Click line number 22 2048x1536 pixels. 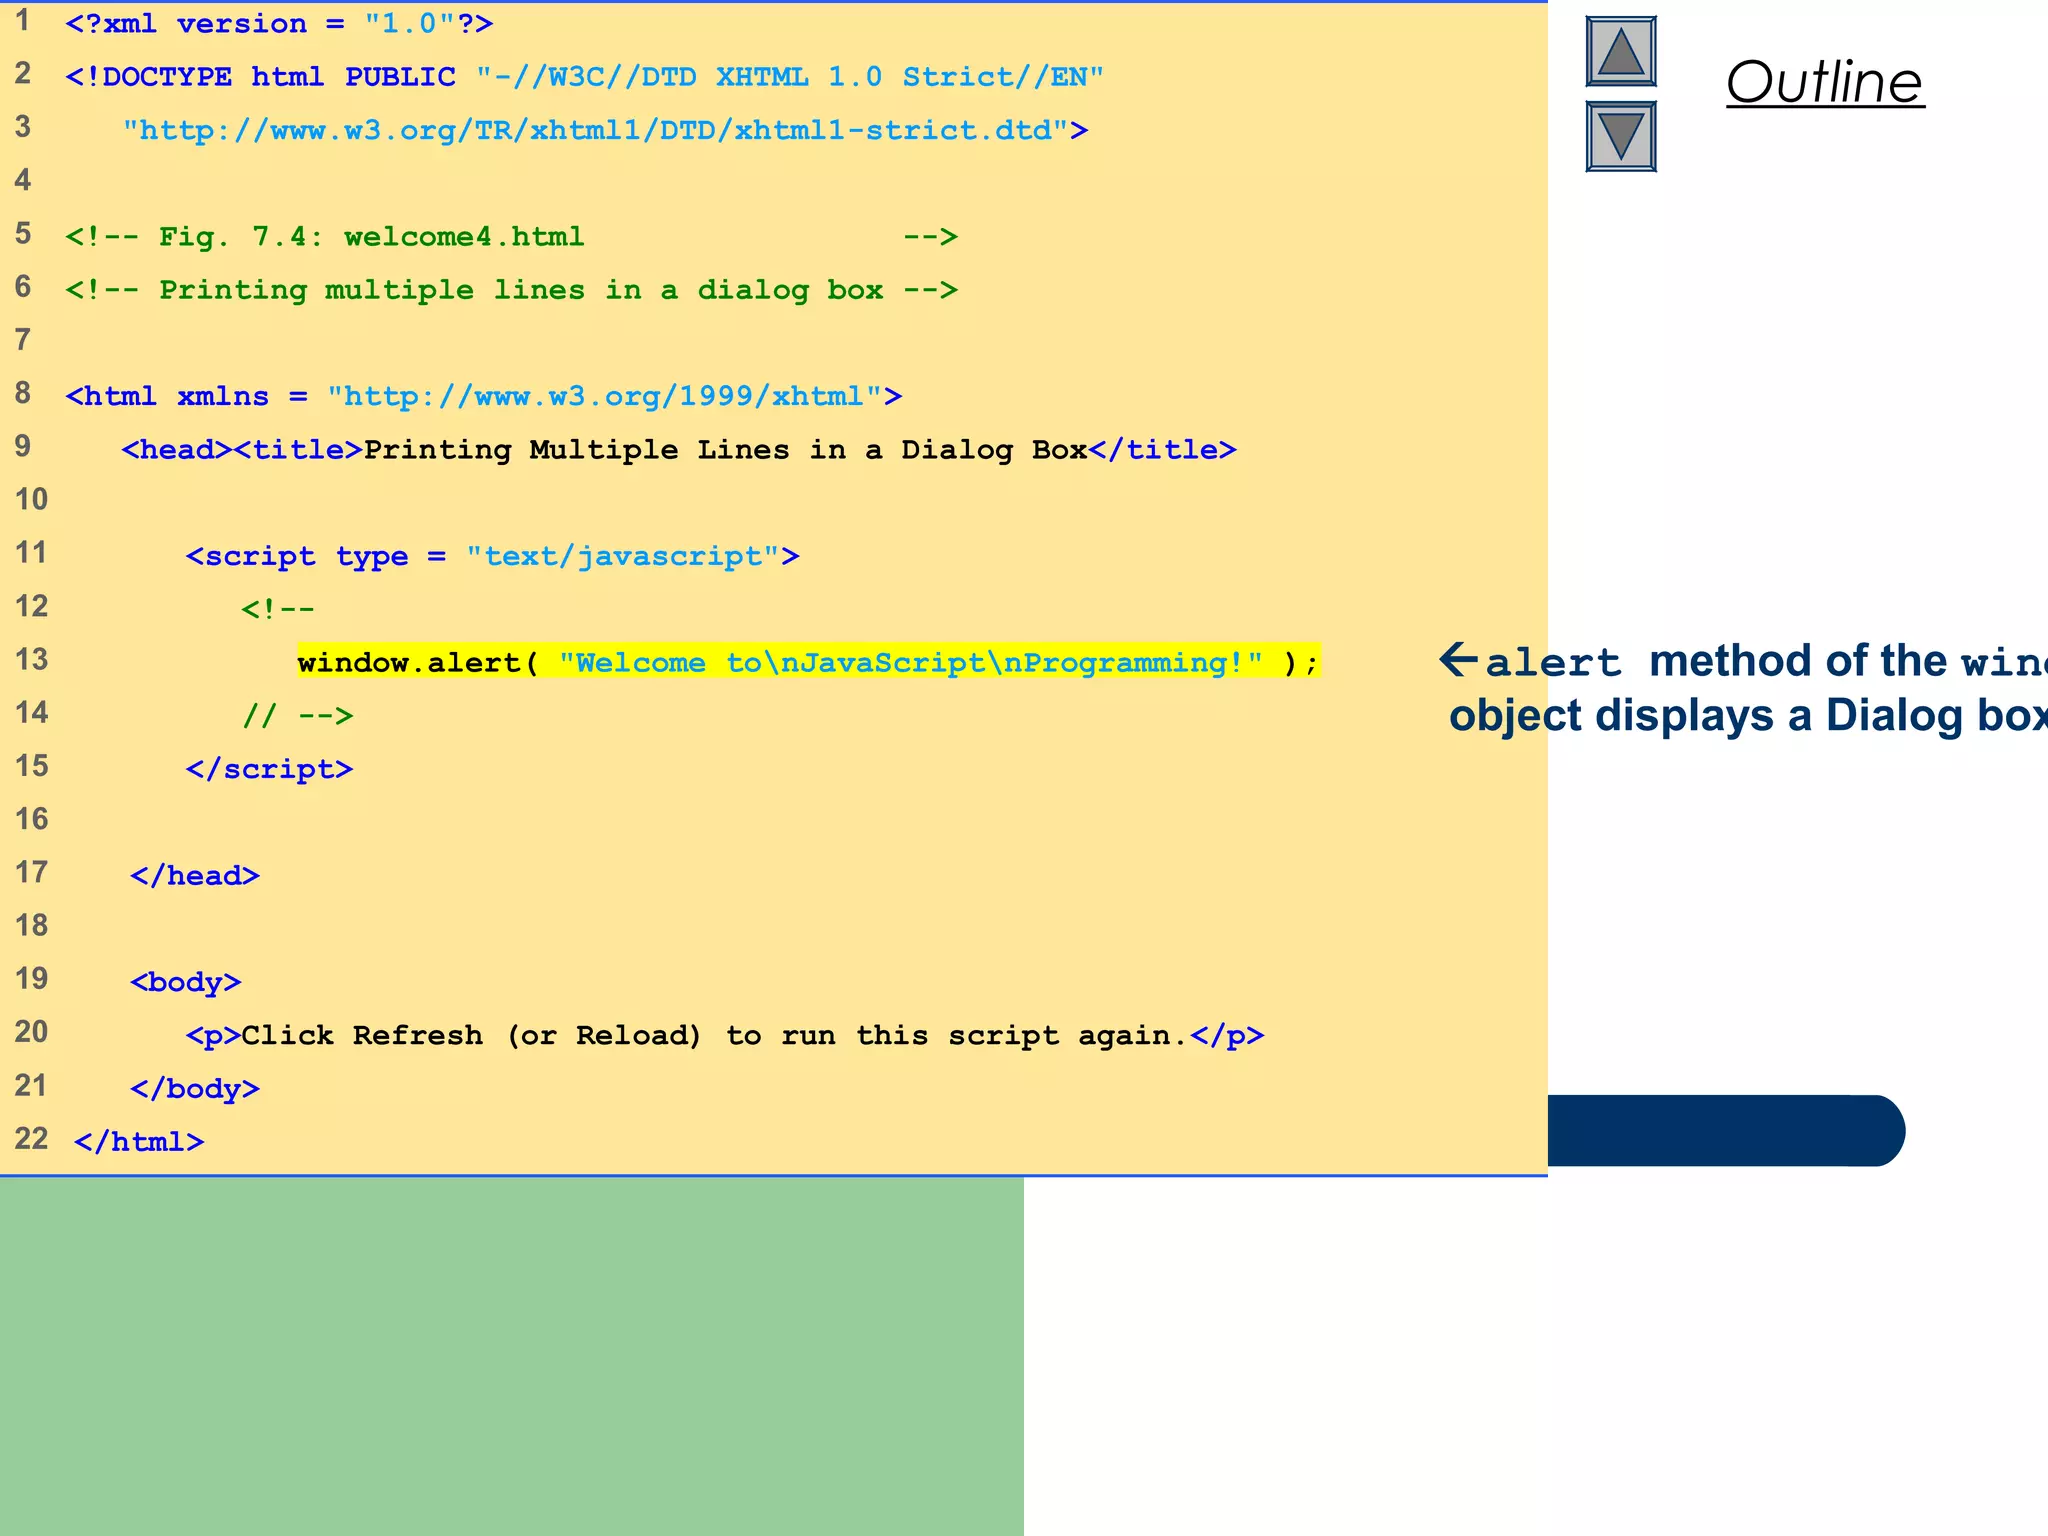coord(31,1138)
